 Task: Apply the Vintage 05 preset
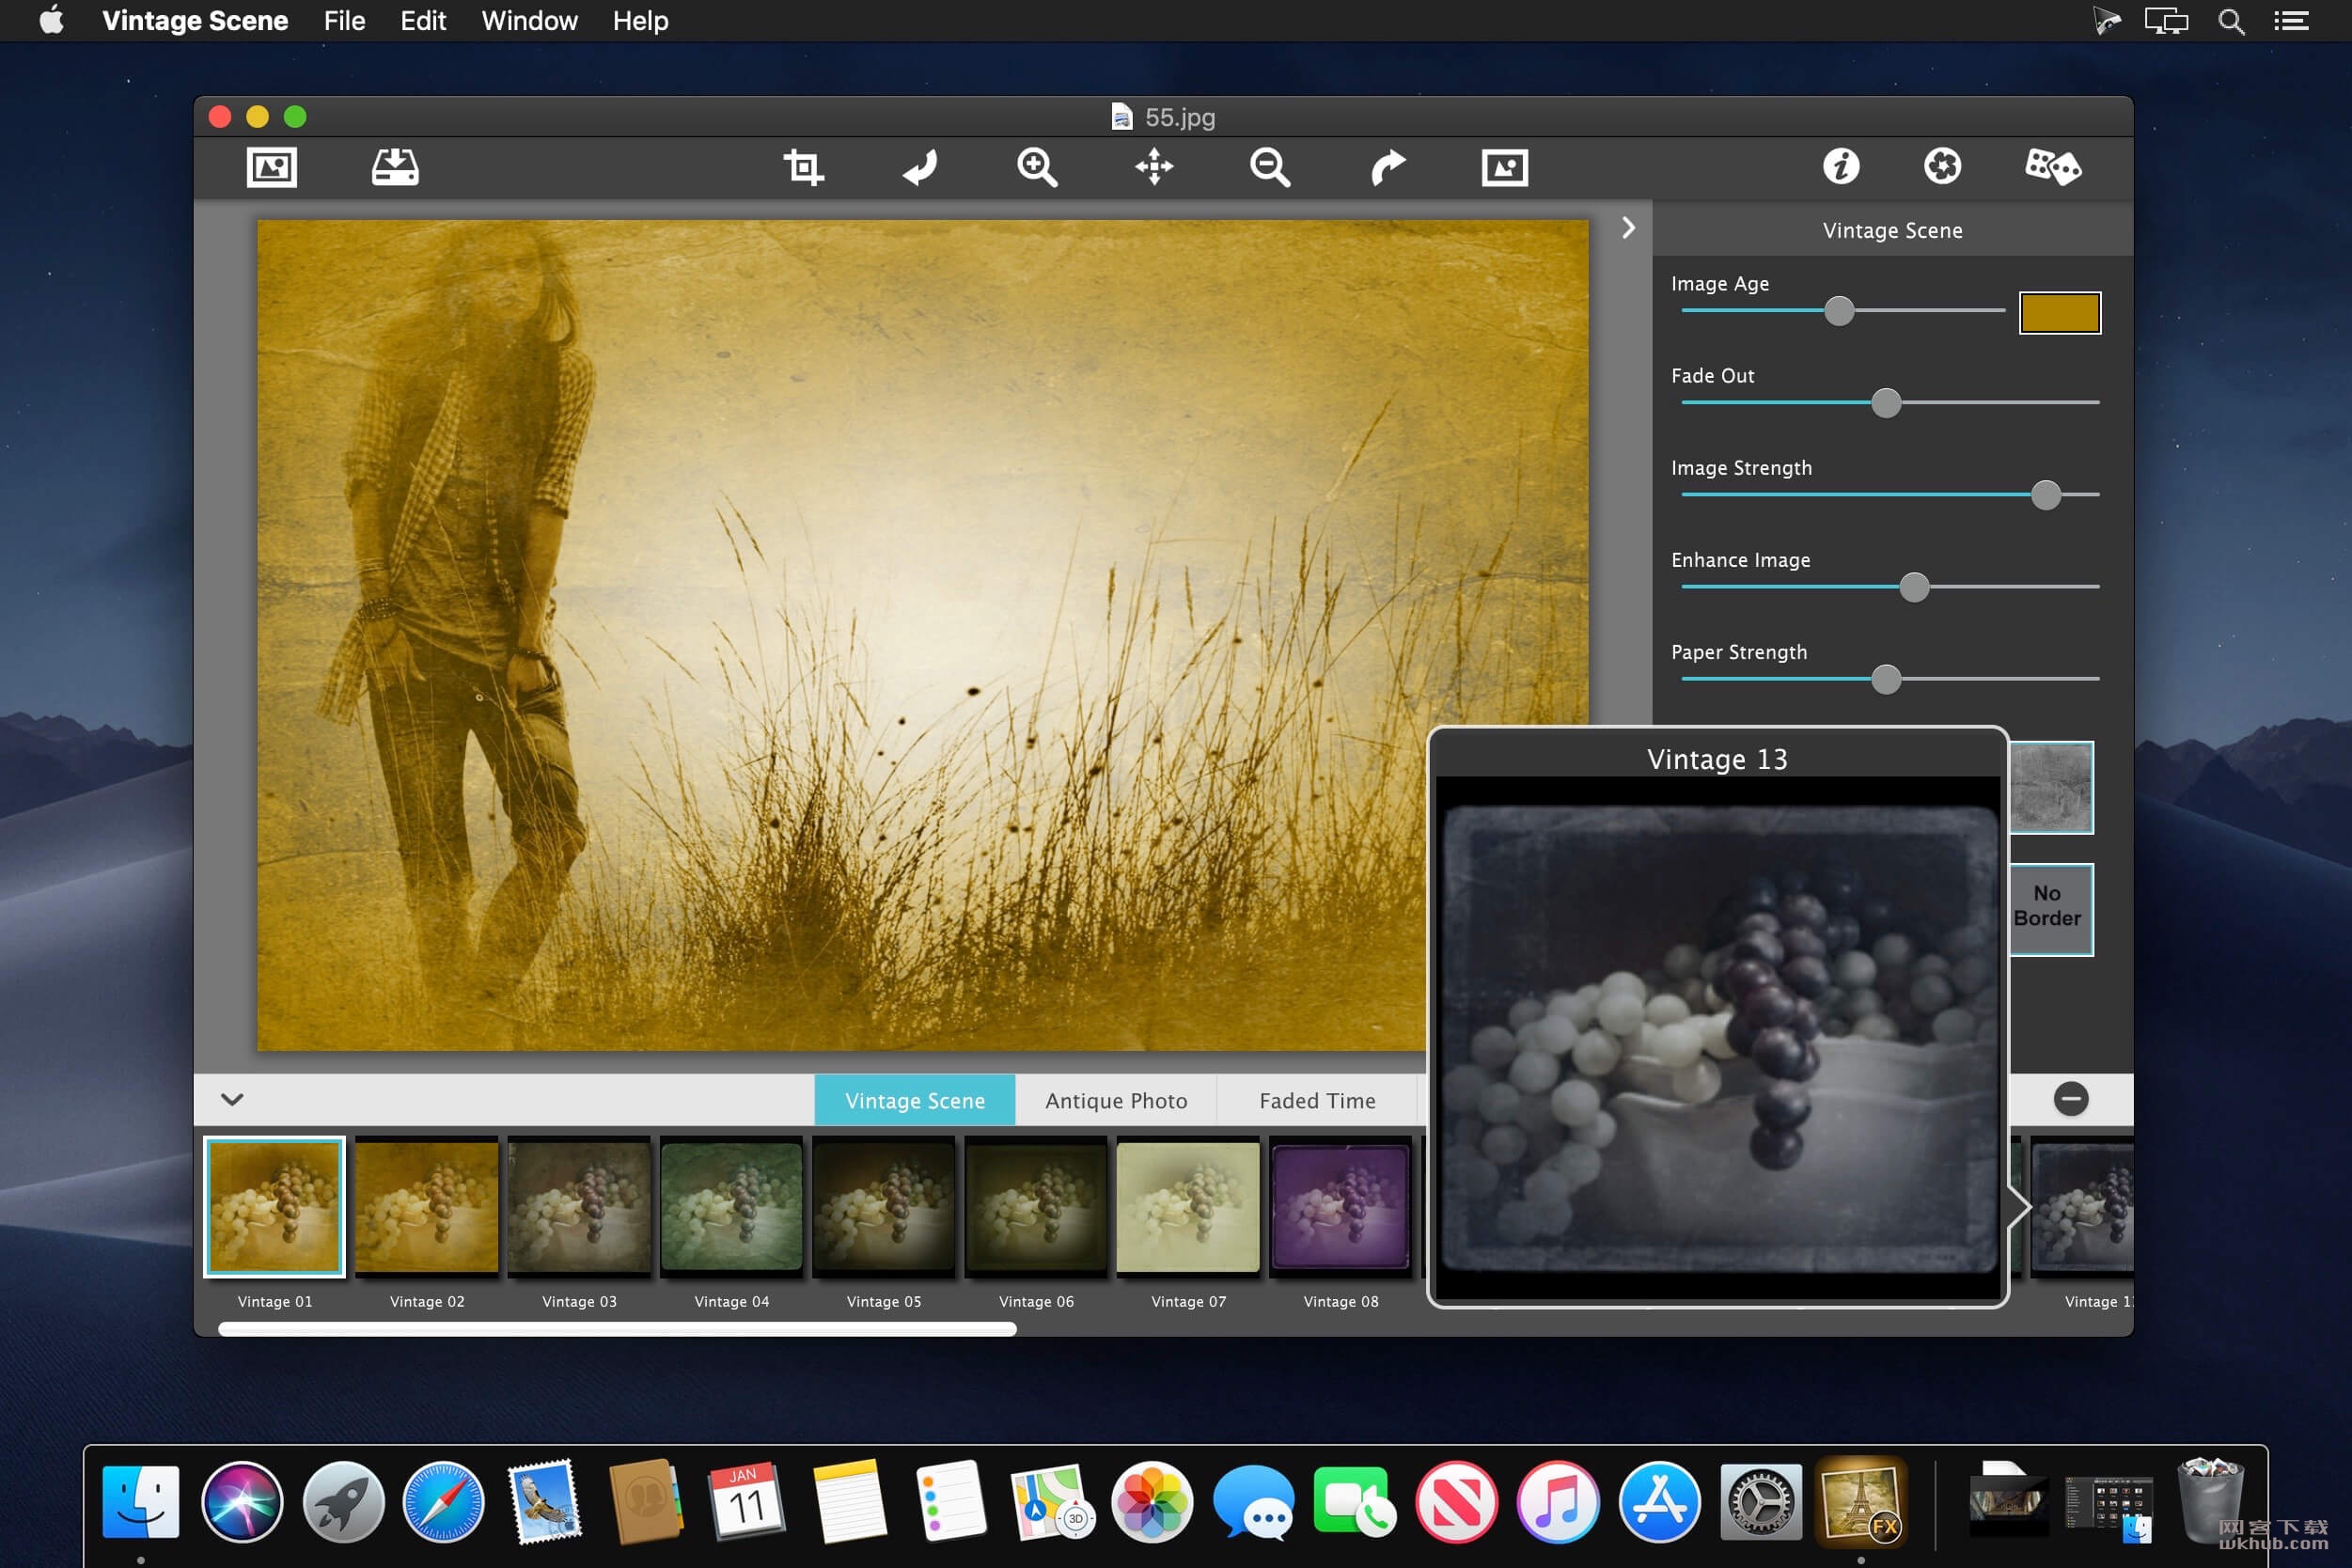[x=884, y=1207]
